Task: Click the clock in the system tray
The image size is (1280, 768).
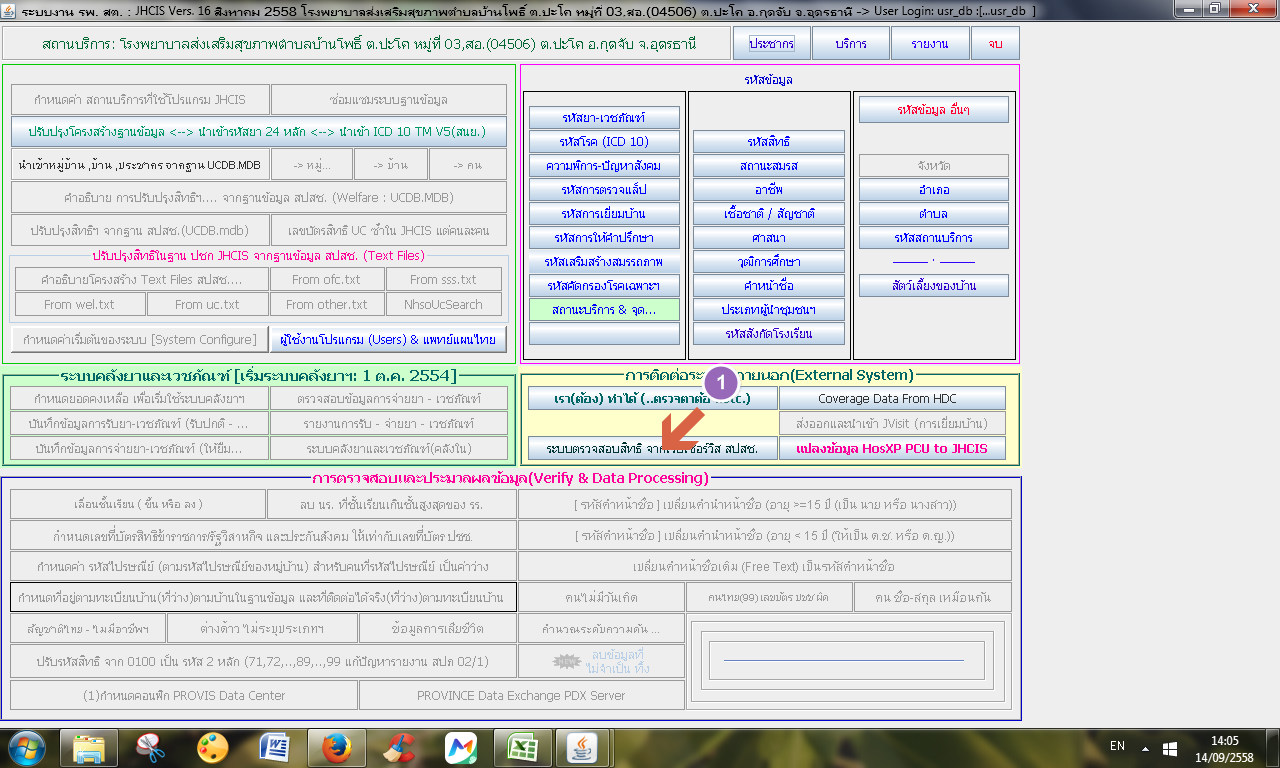Action: coord(1223,746)
